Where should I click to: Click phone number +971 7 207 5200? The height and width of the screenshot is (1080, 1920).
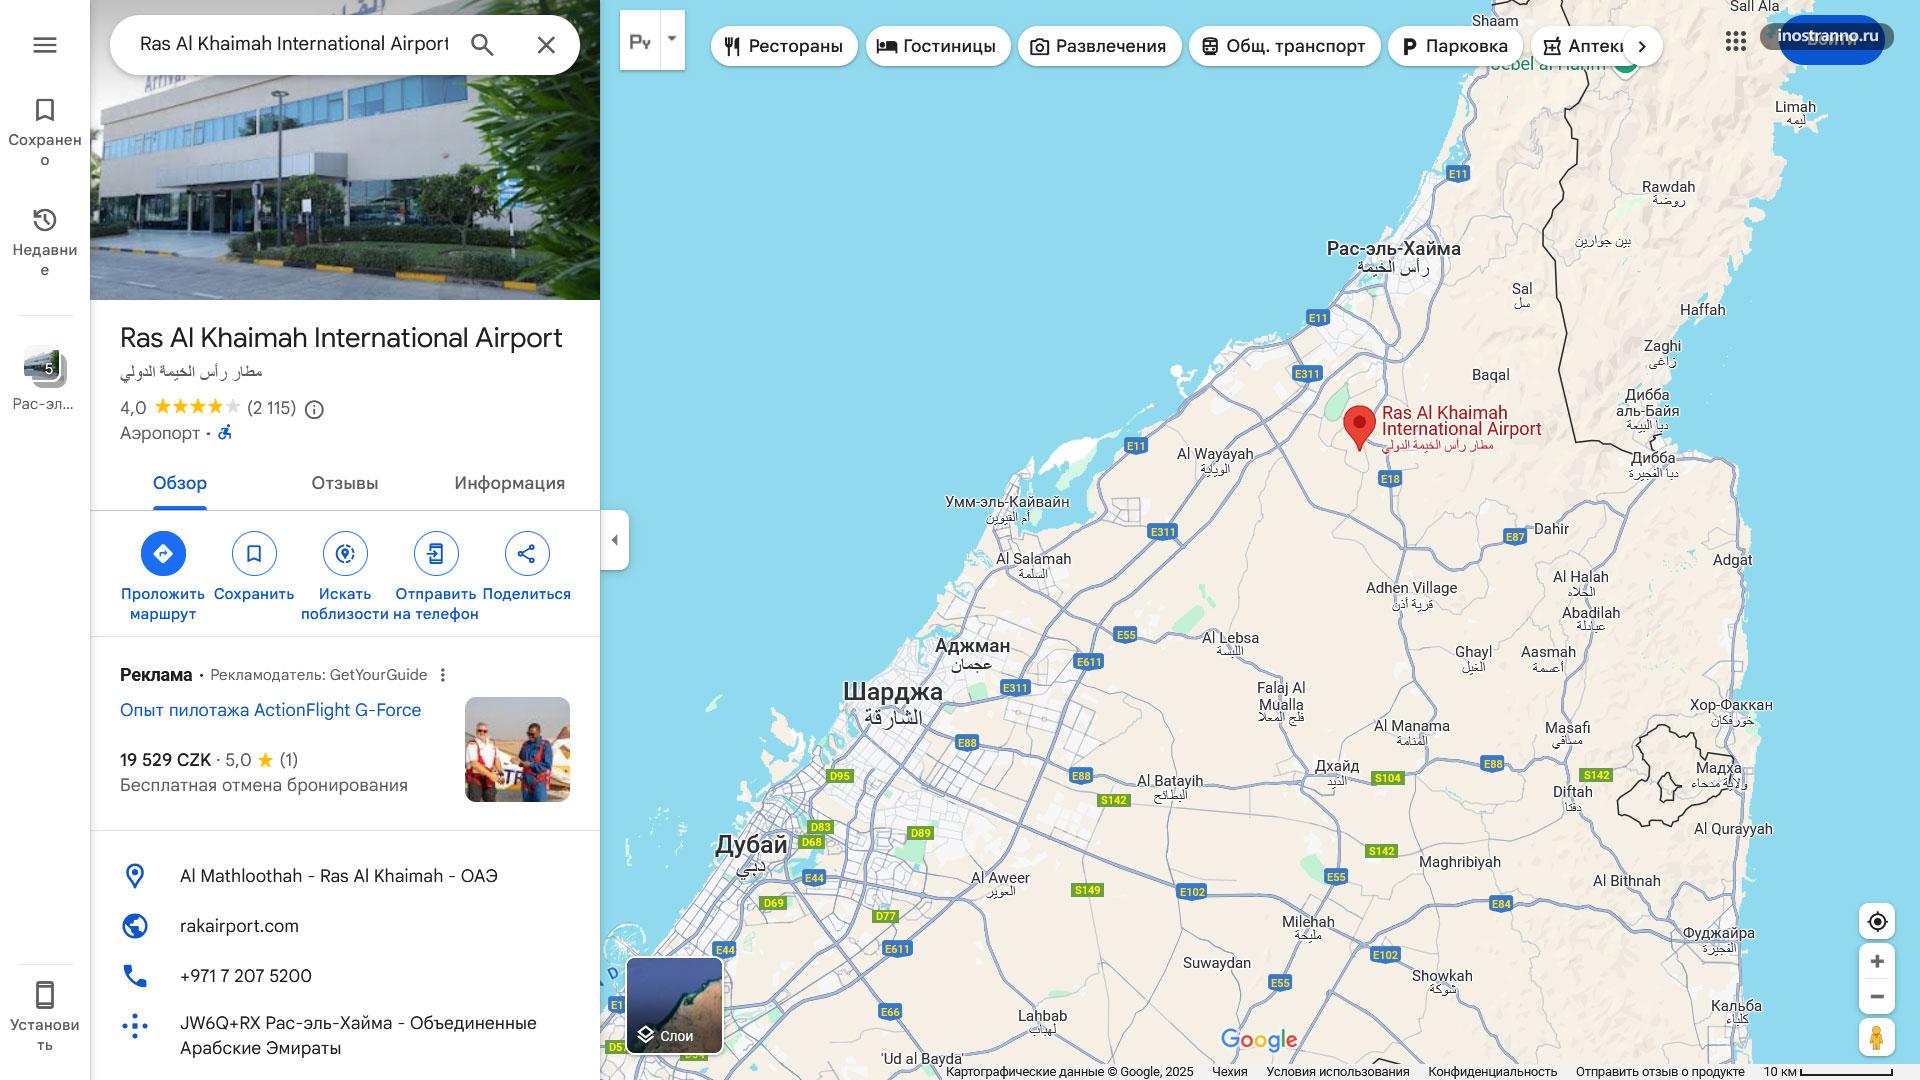click(246, 976)
